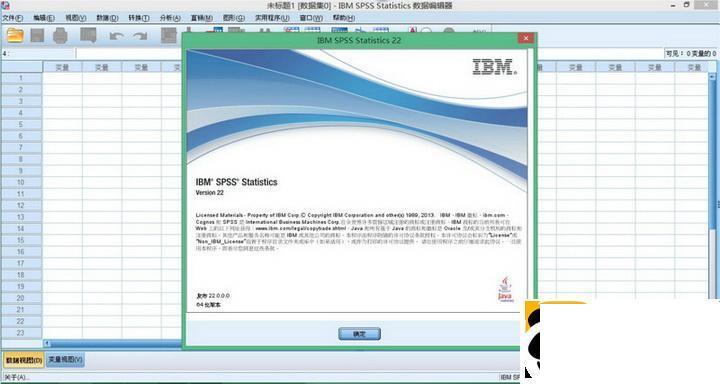
Task: Click the pane split handle on right edge
Action: [x=718, y=204]
